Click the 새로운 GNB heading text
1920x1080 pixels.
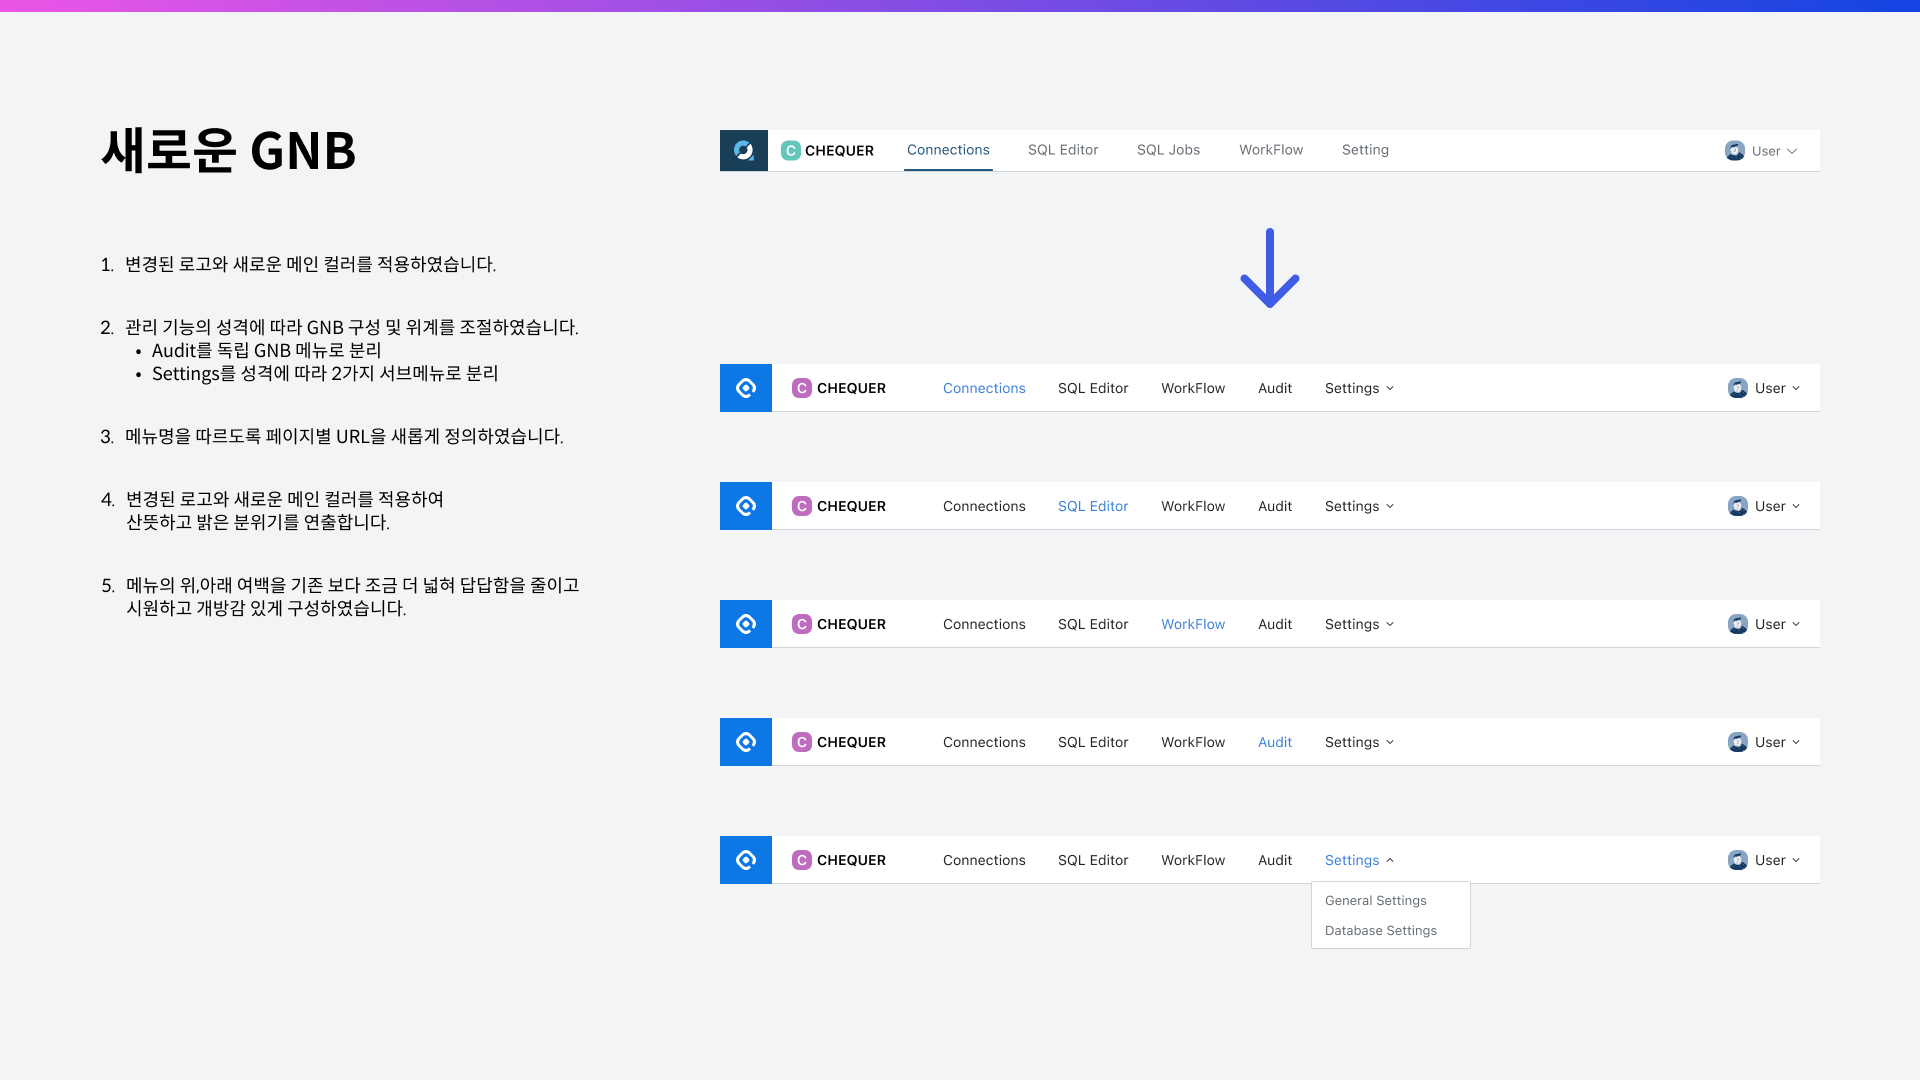coord(228,152)
